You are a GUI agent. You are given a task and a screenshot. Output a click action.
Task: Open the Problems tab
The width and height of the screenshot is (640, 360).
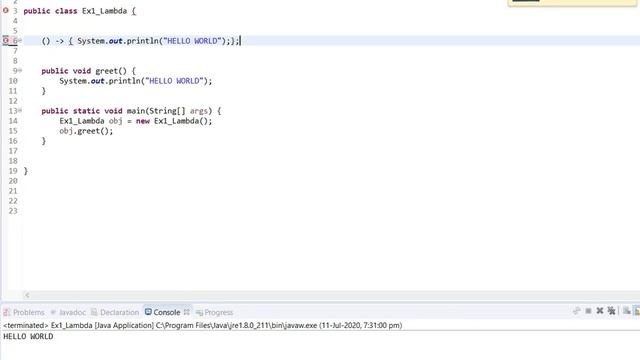pyautogui.click(x=24, y=312)
